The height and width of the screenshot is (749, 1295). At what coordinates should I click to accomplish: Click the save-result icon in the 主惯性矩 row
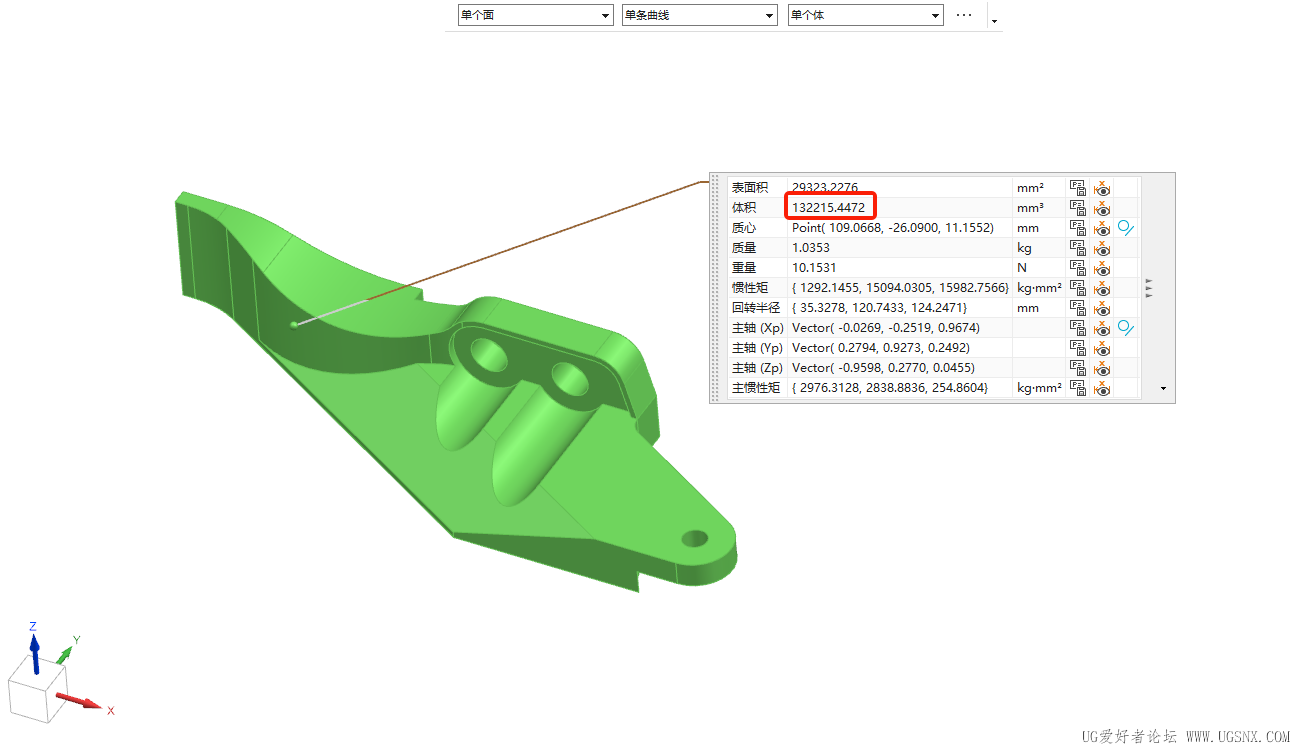click(x=1077, y=388)
